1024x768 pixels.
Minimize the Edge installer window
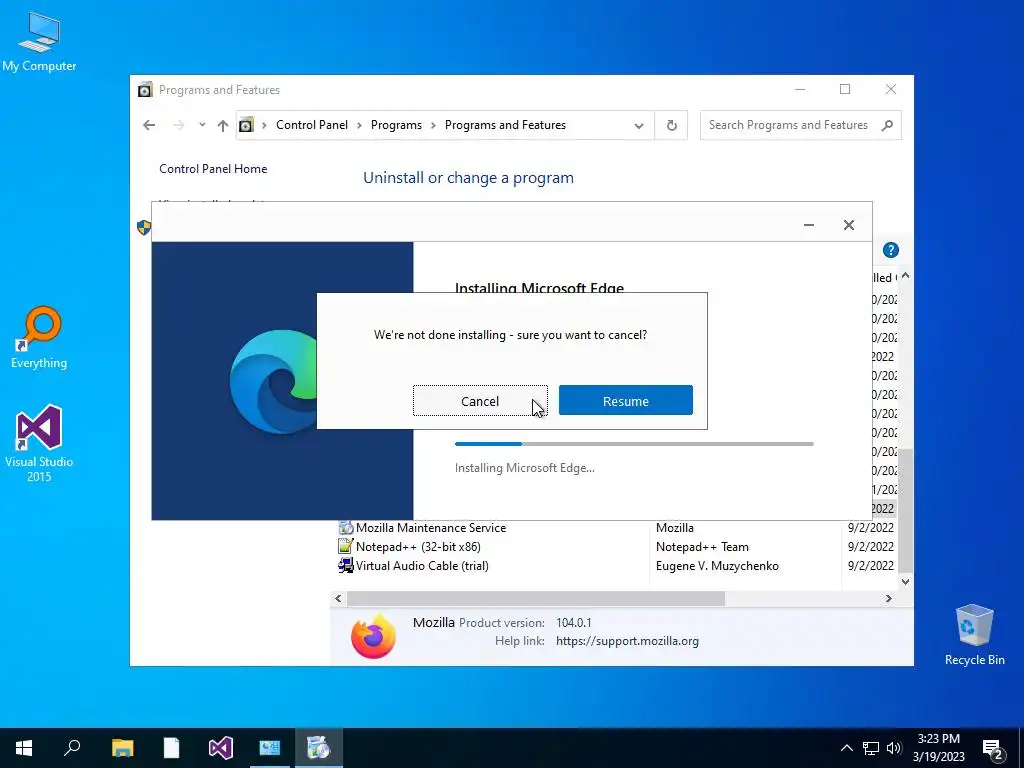coord(808,225)
